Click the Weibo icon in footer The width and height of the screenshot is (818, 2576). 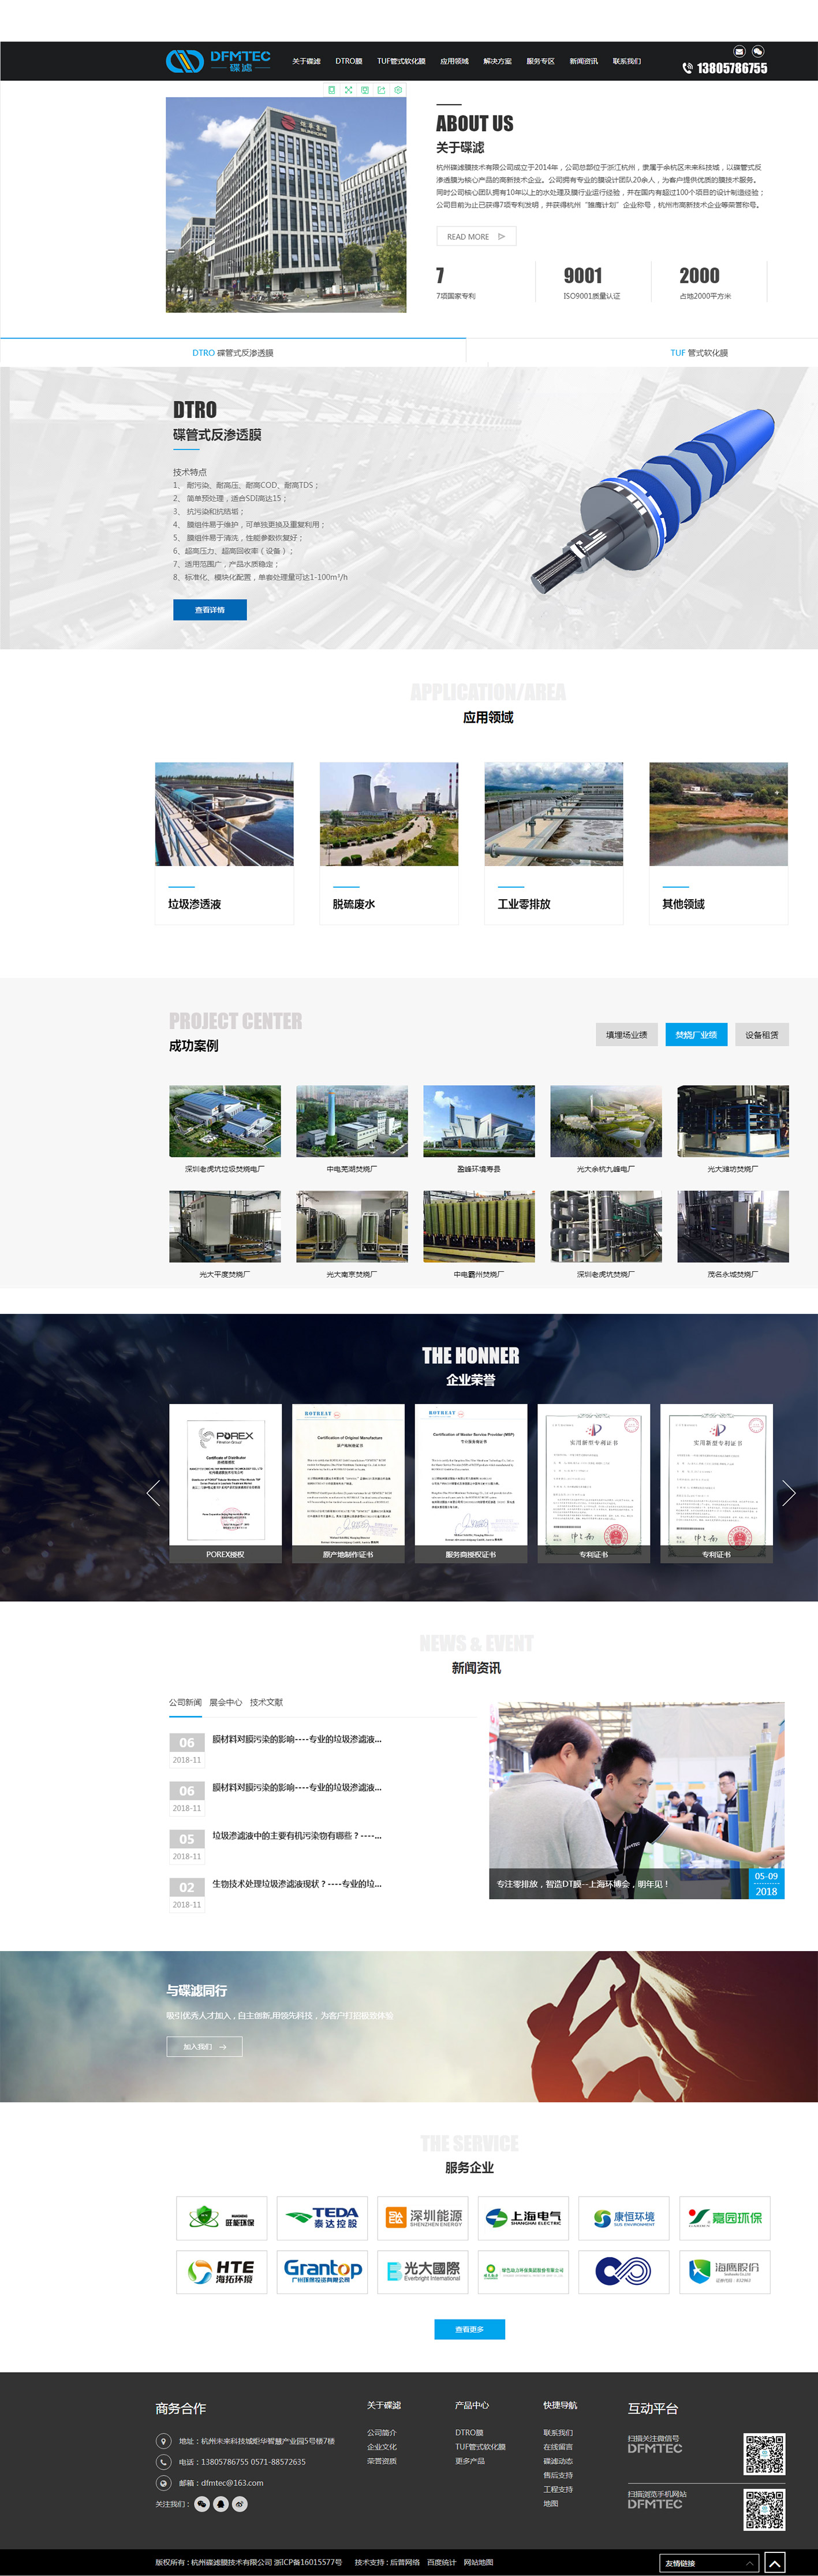pyautogui.click(x=239, y=2504)
